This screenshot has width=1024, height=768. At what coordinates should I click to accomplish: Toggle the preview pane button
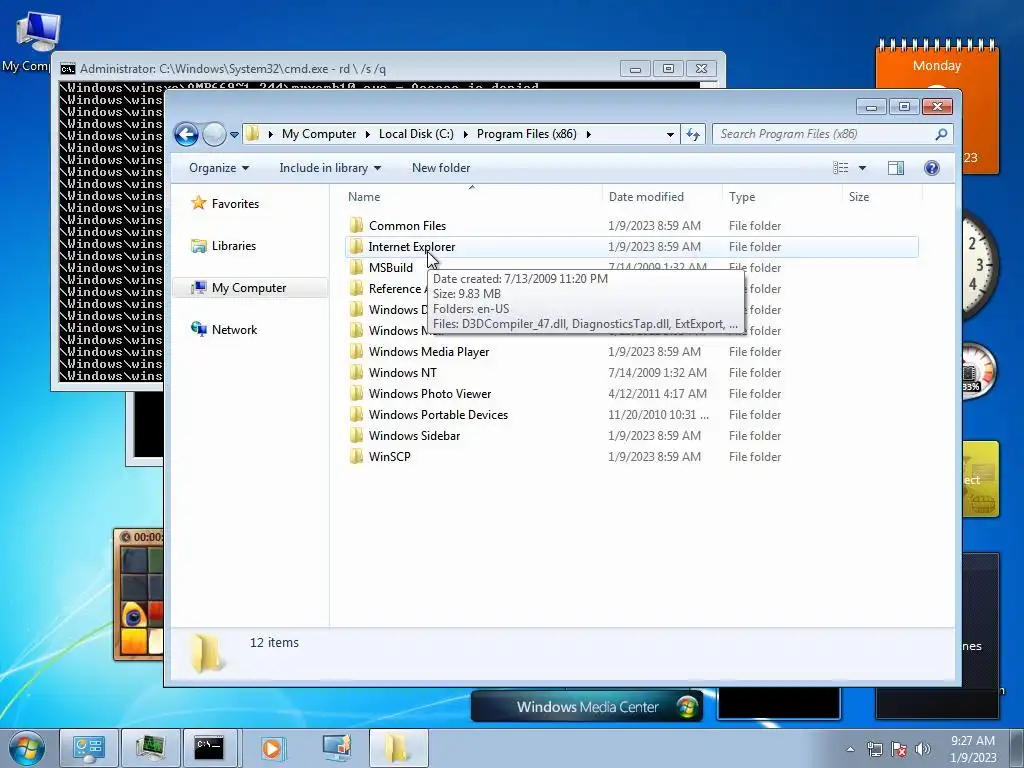896,168
